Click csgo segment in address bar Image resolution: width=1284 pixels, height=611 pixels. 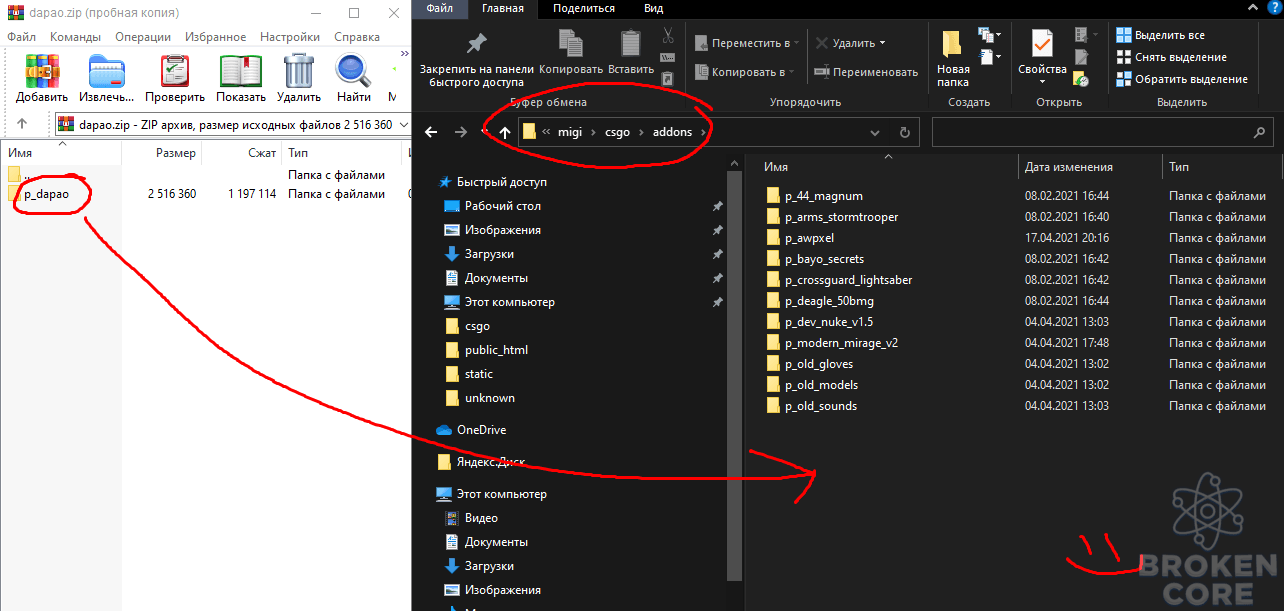(618, 132)
